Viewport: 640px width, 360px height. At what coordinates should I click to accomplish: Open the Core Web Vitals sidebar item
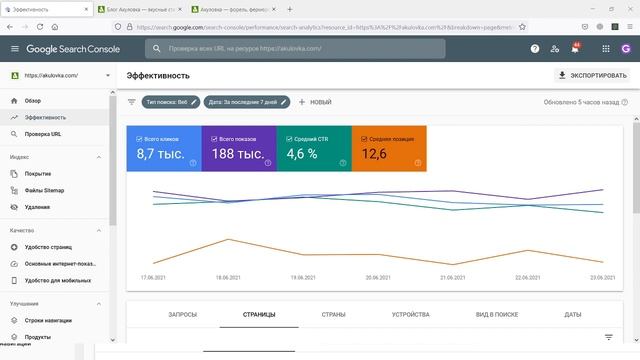(55, 264)
